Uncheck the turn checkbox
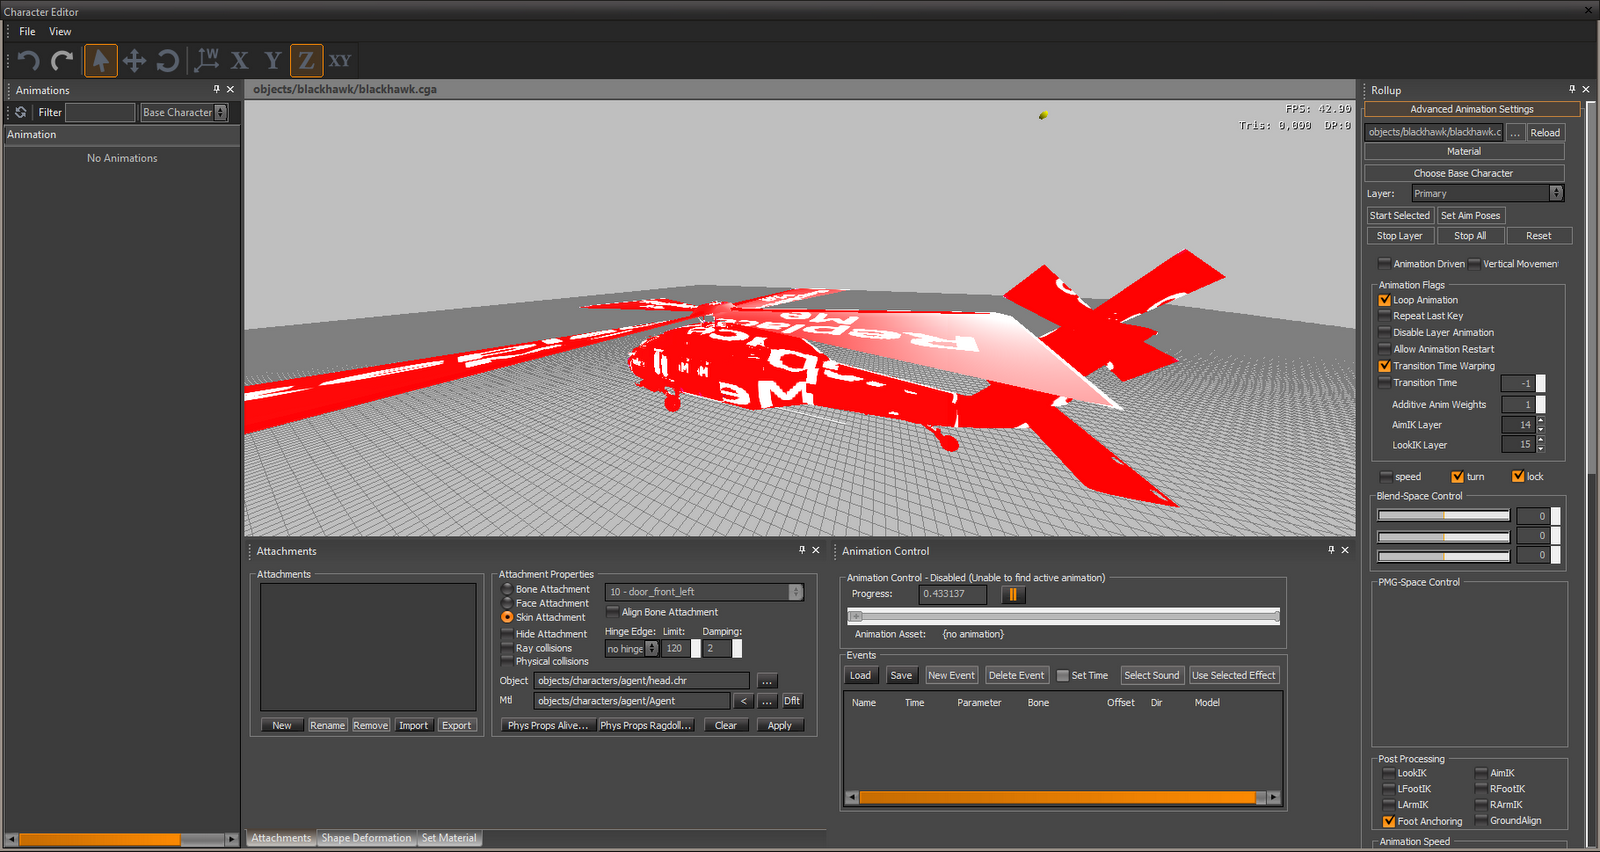The width and height of the screenshot is (1600, 852). click(1457, 477)
